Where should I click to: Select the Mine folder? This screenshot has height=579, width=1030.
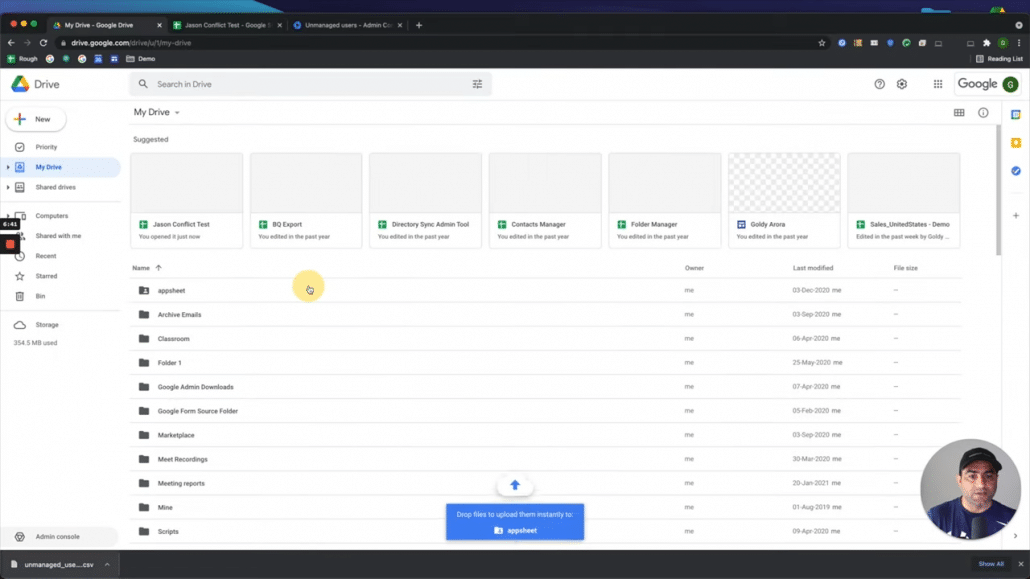pos(545,507)
